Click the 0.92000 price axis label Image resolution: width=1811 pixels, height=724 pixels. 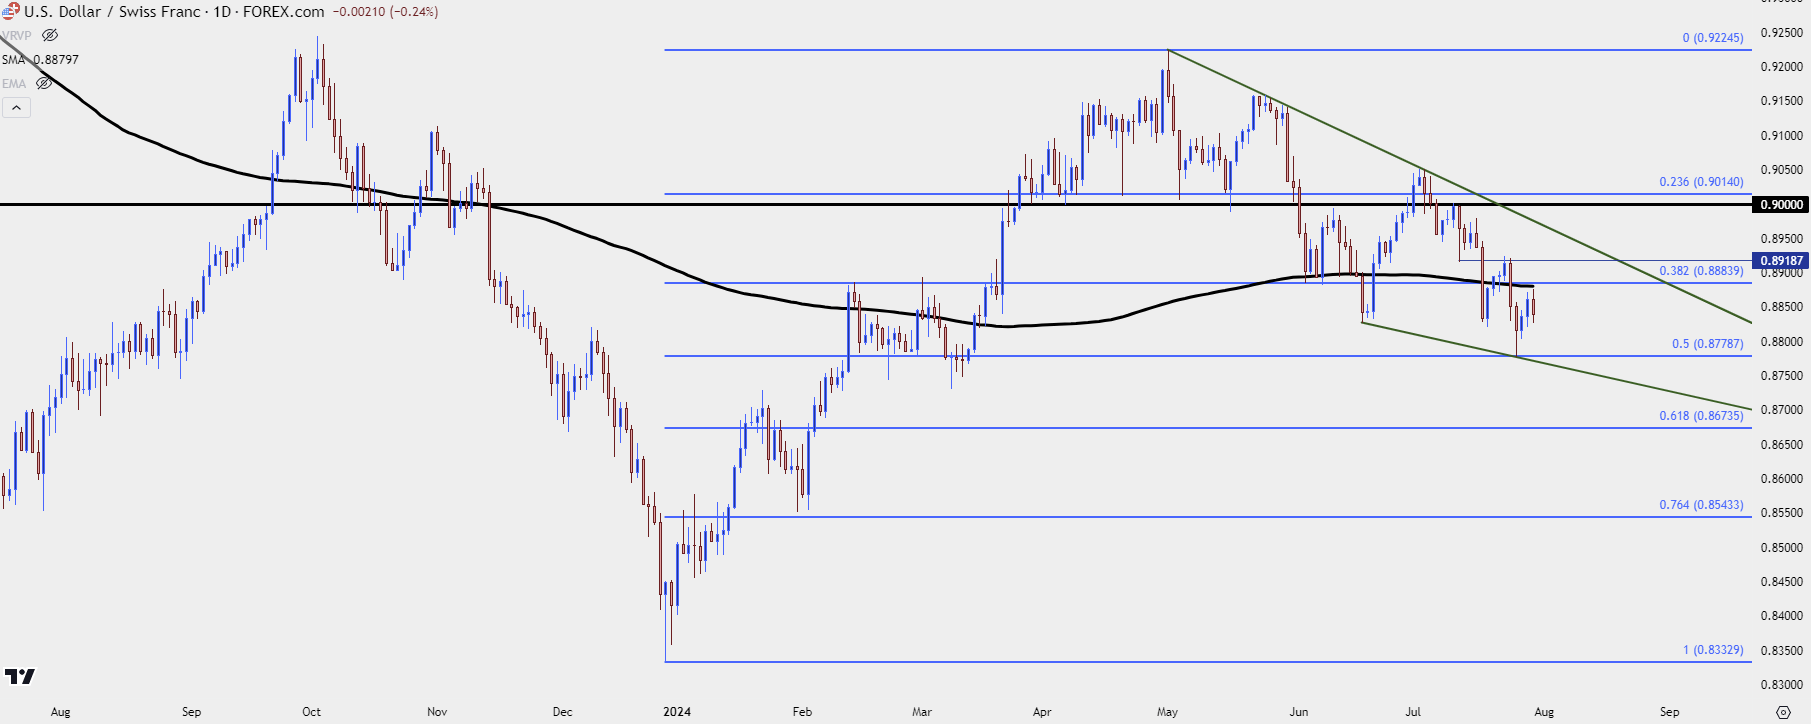tap(1781, 67)
